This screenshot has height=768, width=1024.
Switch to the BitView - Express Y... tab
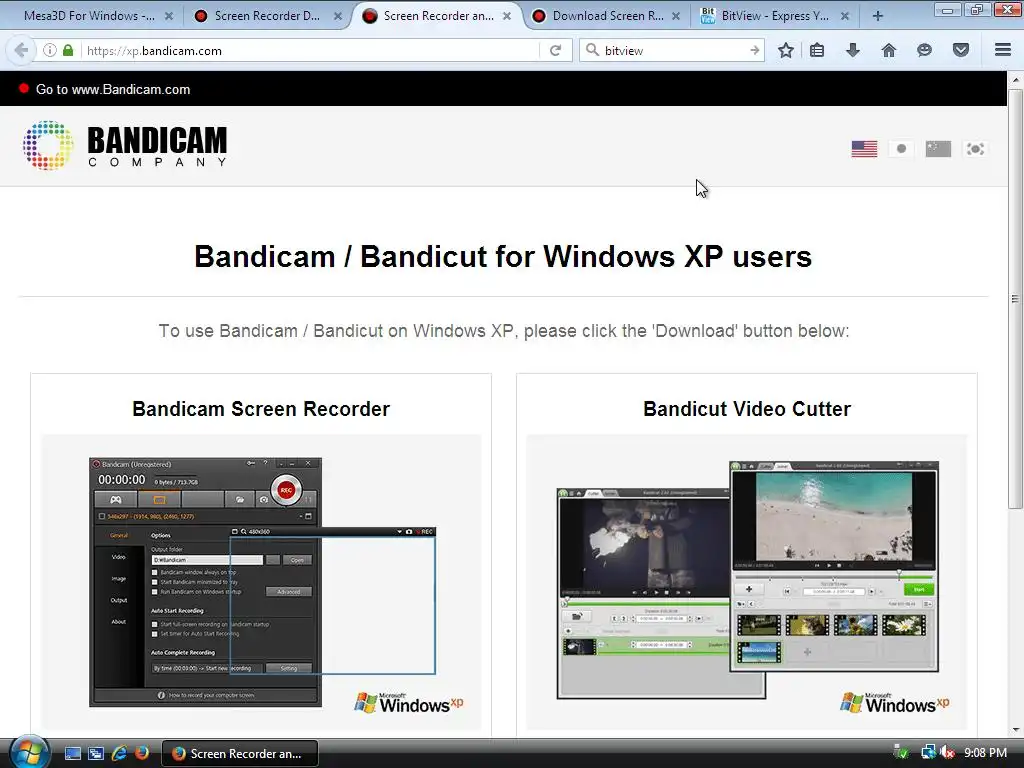click(775, 16)
